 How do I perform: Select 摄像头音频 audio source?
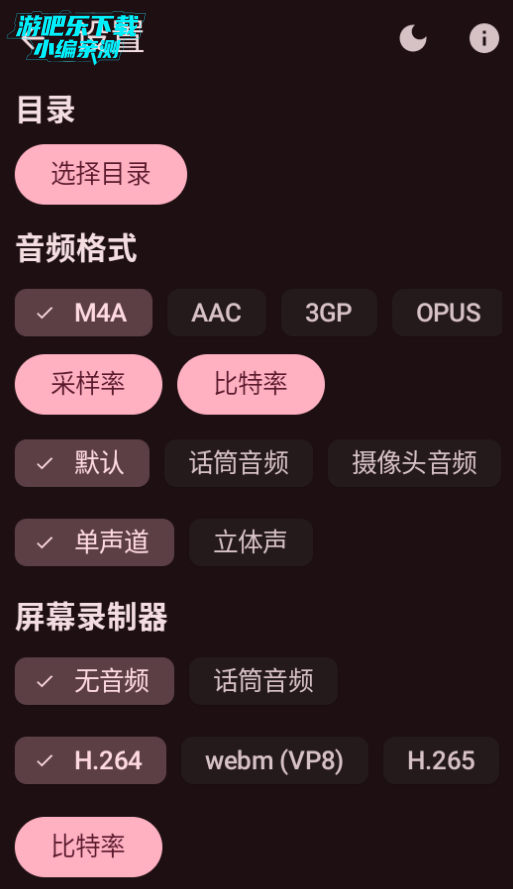coord(414,463)
